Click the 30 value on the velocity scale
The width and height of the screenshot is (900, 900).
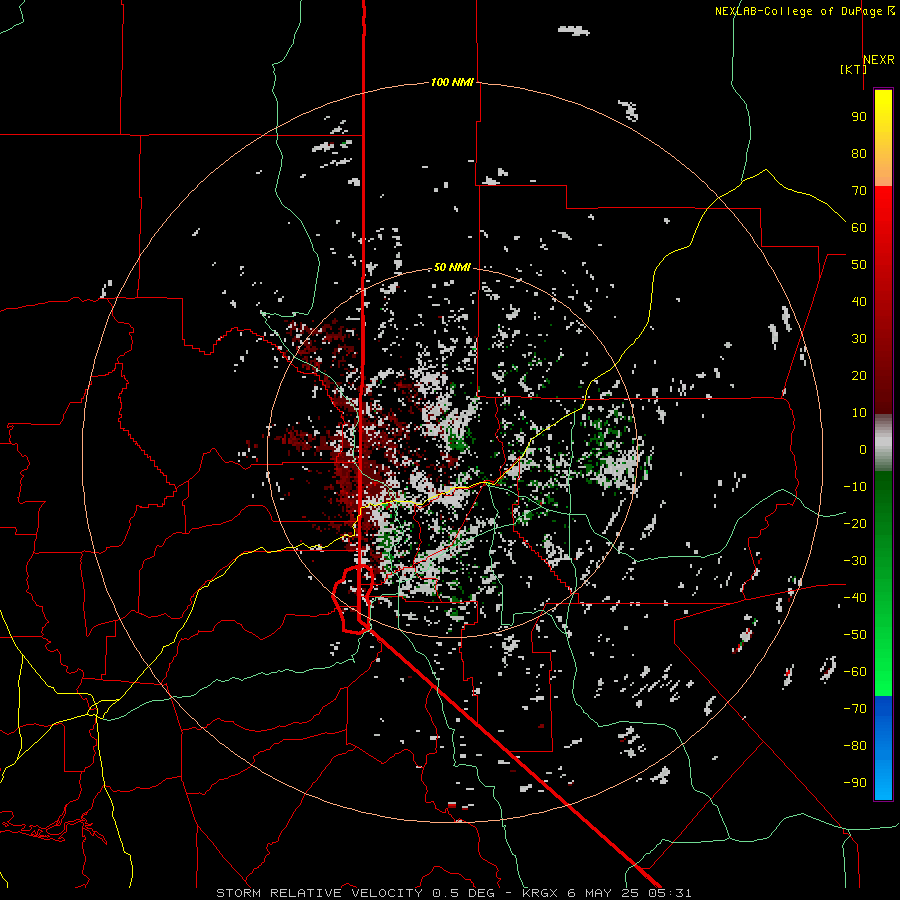[859, 339]
